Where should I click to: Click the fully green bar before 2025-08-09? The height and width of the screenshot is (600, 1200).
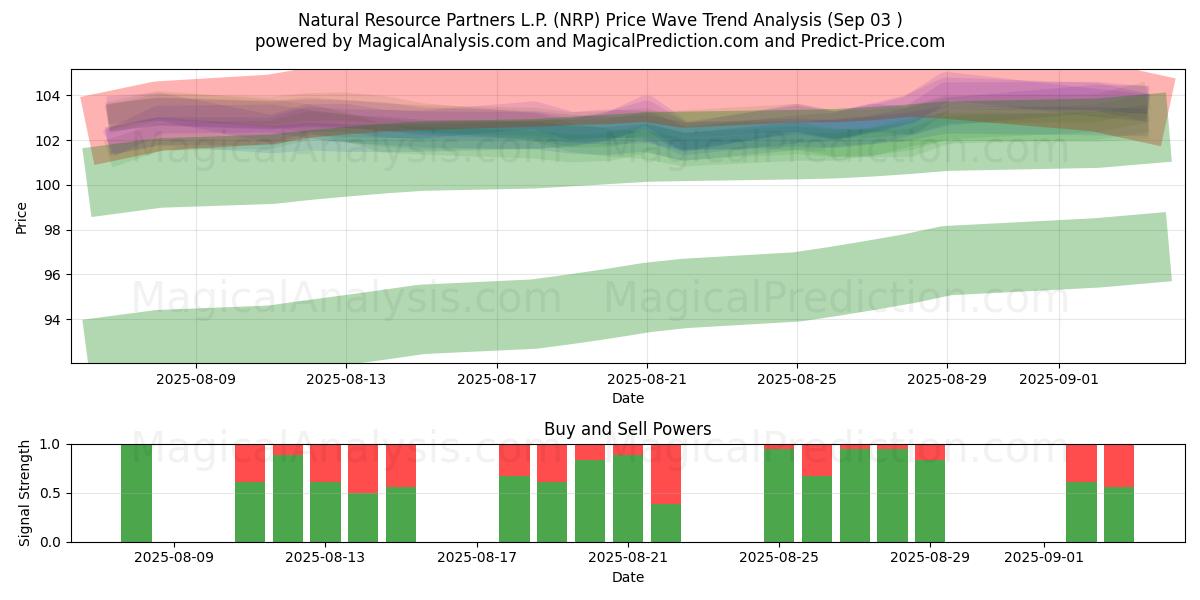pyautogui.click(x=137, y=493)
